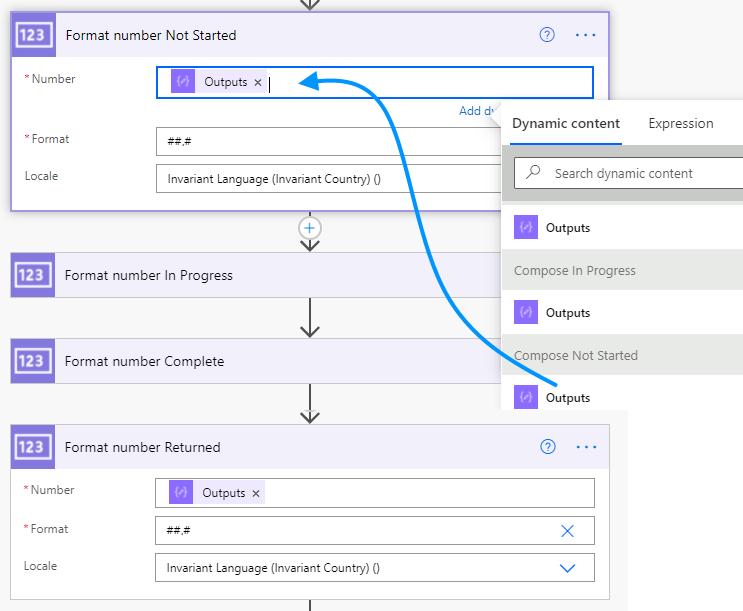Insert a step with the plus button
This screenshot has height=611, width=743.
(310, 228)
